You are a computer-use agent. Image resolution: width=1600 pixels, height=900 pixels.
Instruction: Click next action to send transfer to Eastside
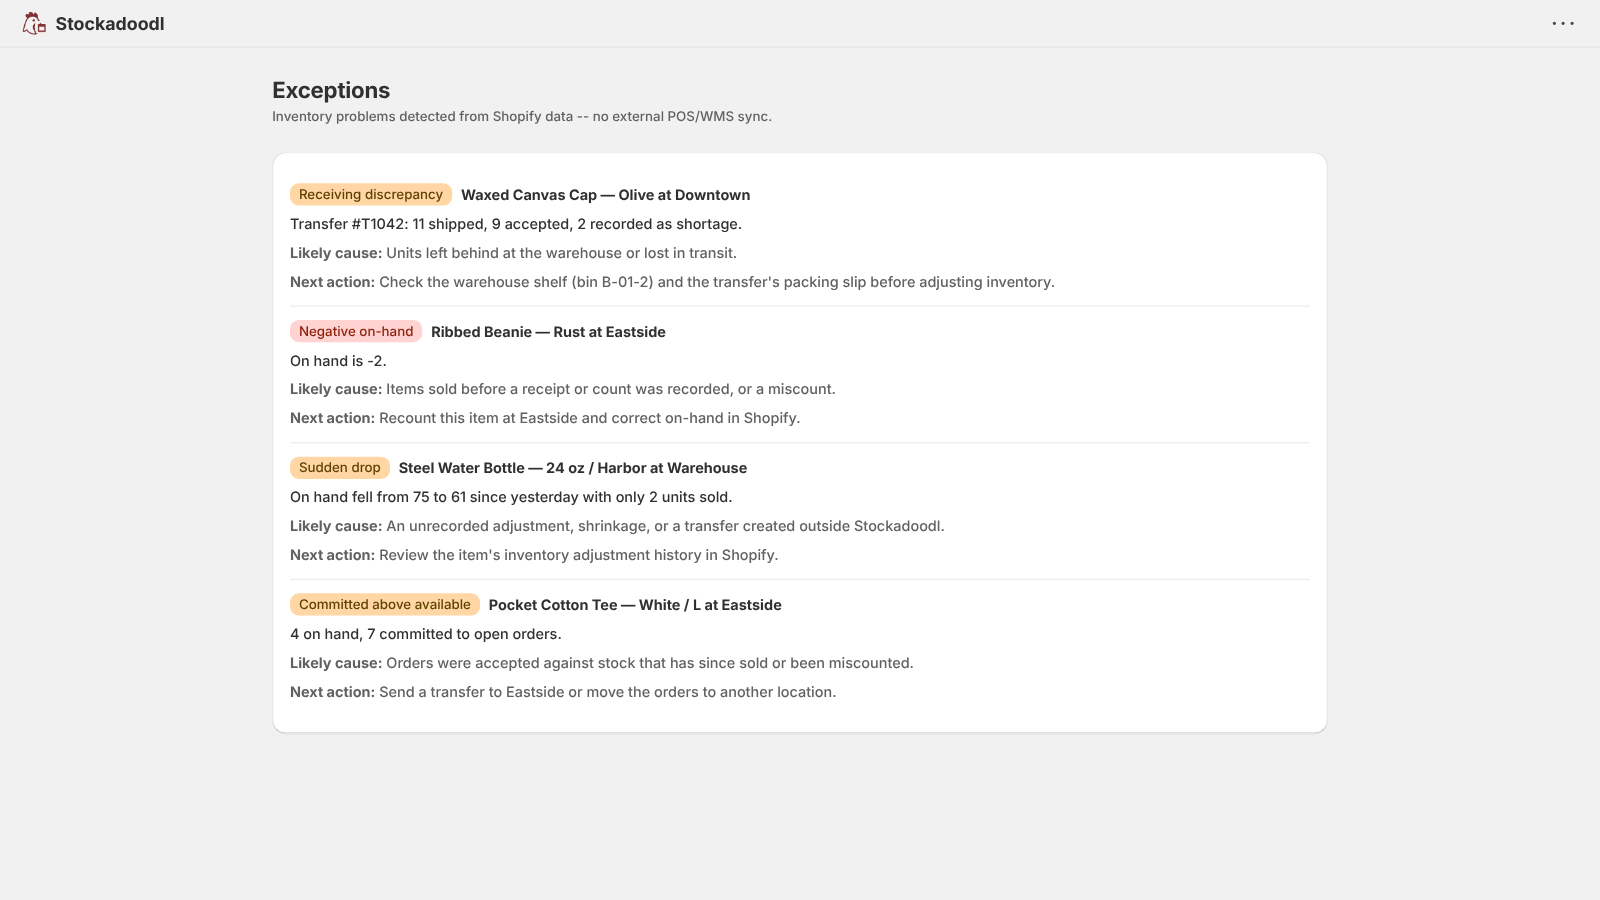point(563,692)
